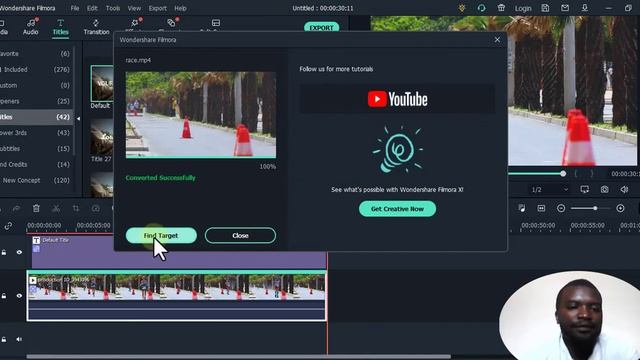Open the Audio media tab
Viewport: 640px width, 360px height.
pos(31,27)
